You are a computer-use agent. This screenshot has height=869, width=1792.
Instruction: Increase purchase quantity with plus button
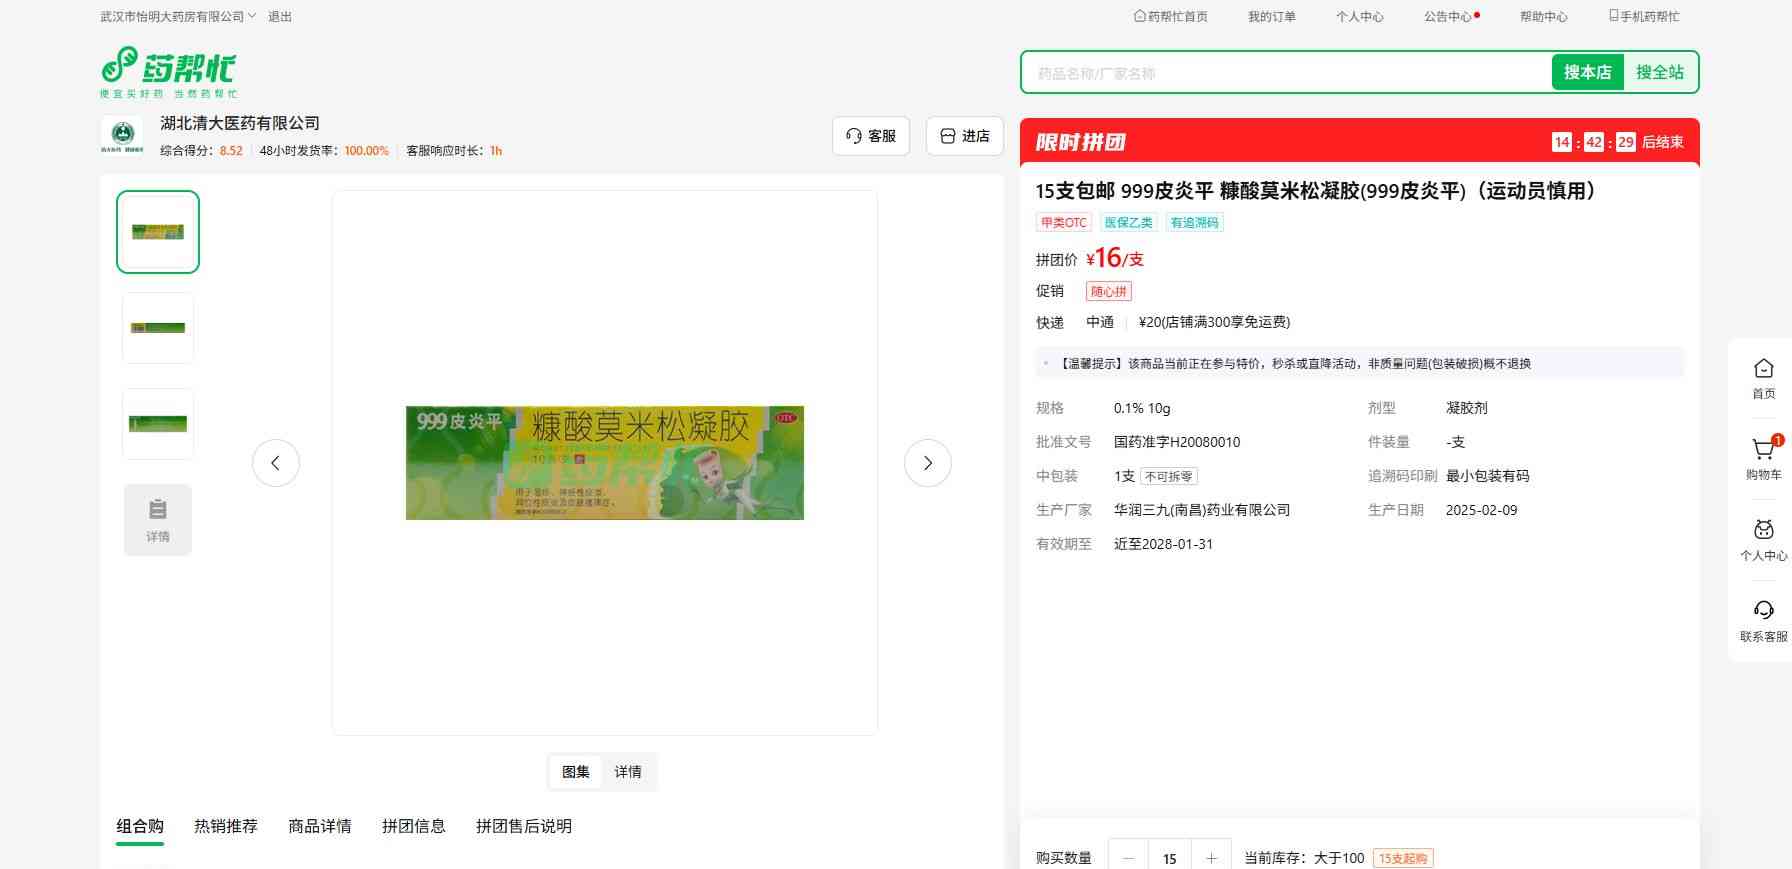click(x=1211, y=858)
